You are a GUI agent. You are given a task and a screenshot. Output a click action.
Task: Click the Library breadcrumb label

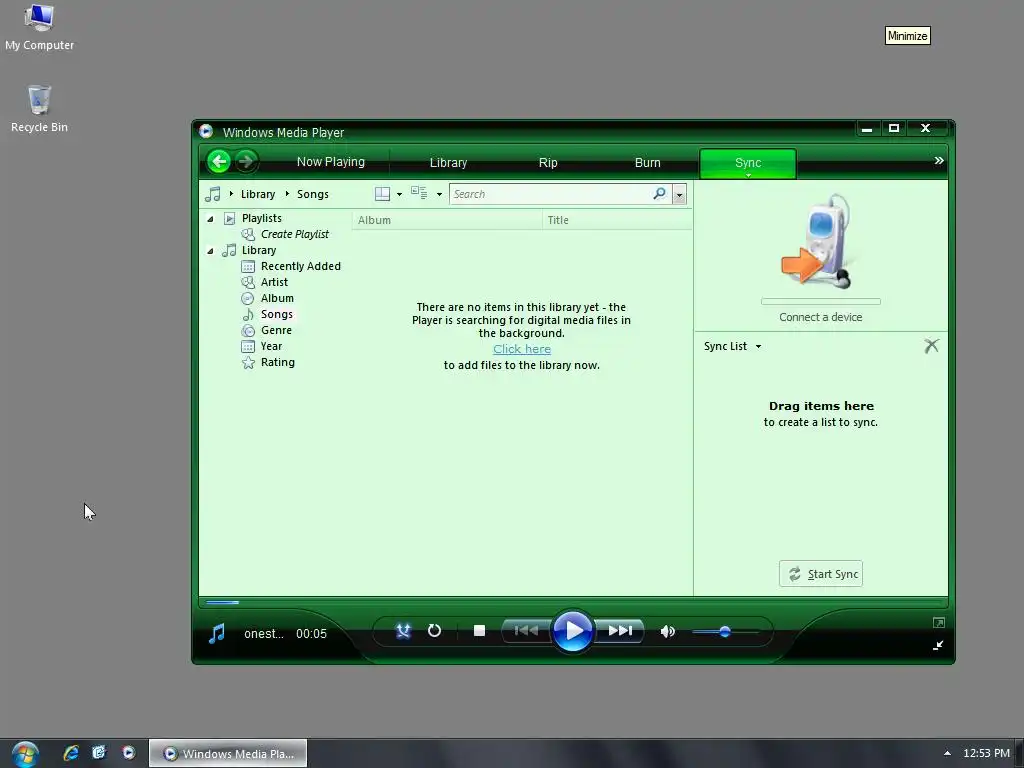pos(258,194)
